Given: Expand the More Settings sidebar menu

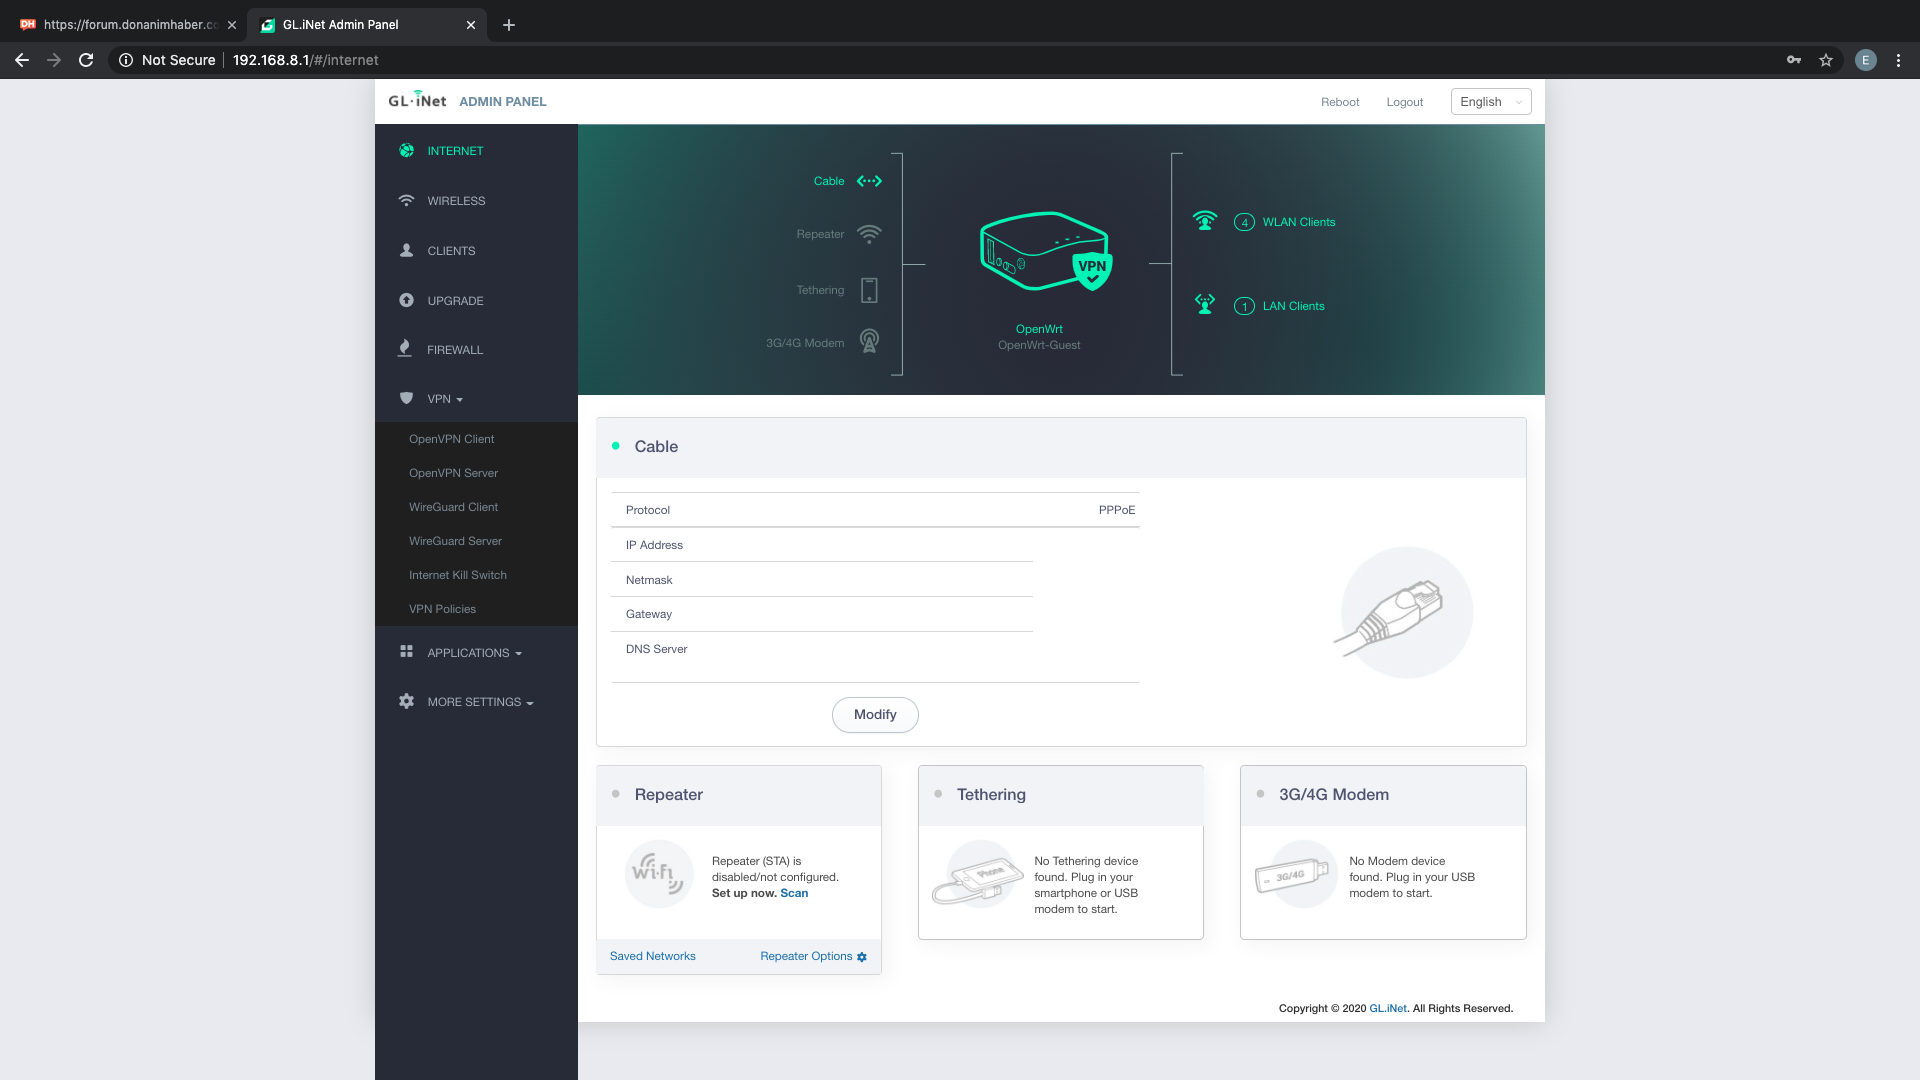Looking at the screenshot, I should click(x=480, y=702).
